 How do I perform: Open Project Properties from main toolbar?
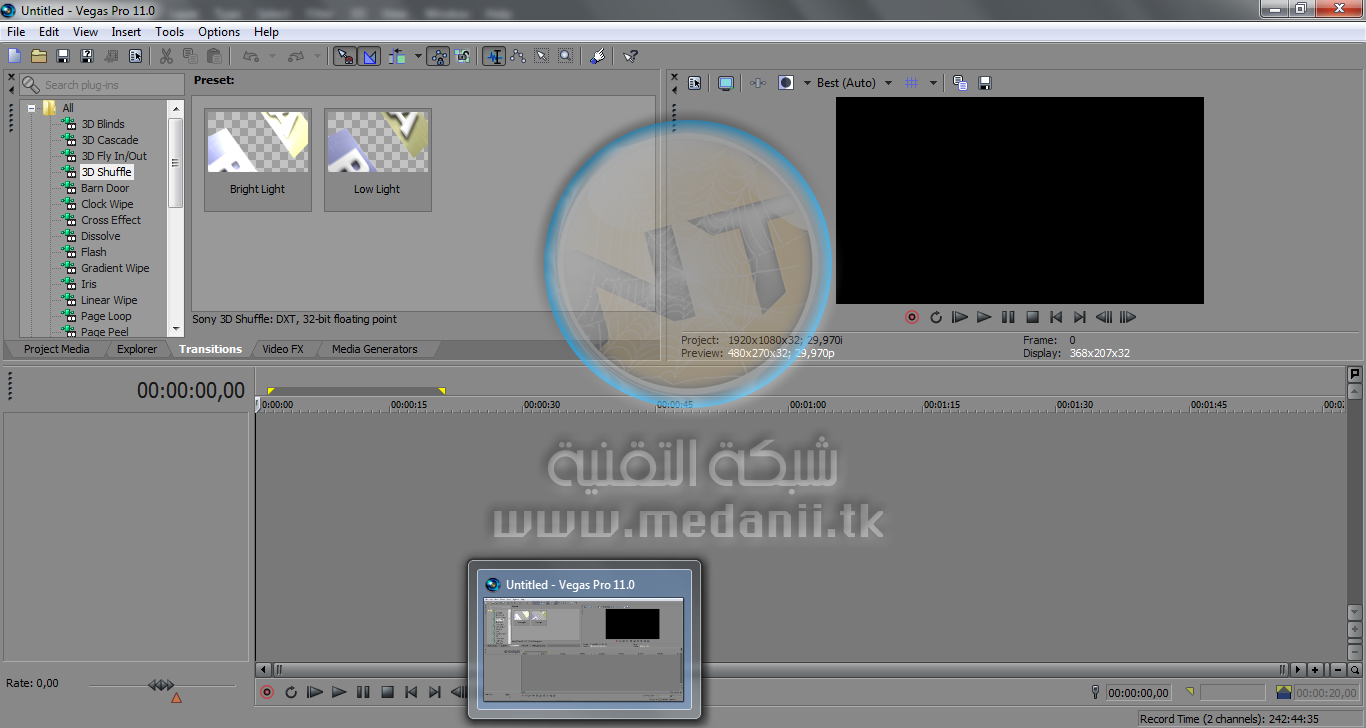135,56
